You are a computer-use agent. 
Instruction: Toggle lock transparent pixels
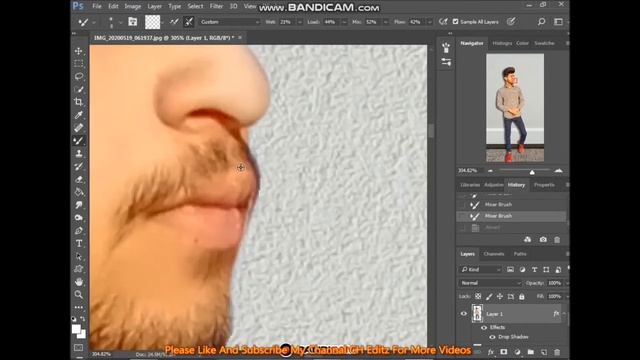pos(478,296)
